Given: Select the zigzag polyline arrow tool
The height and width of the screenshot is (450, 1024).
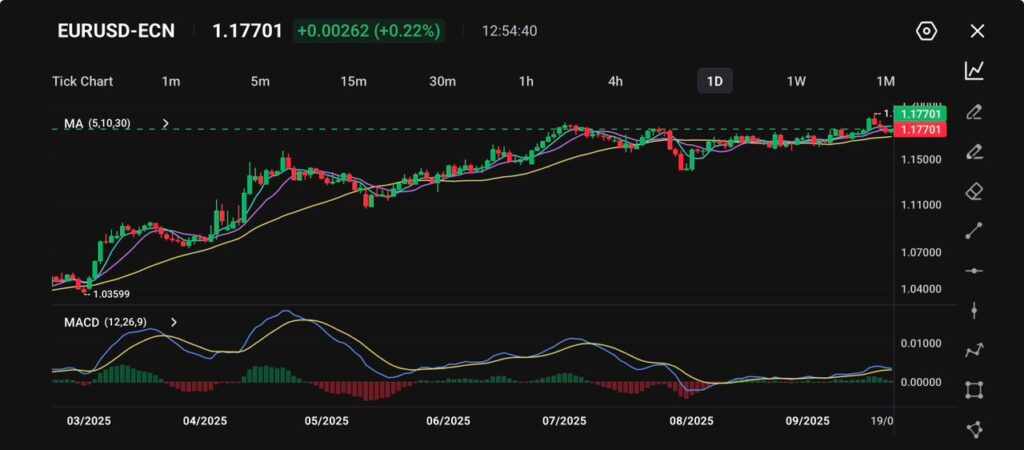Looking at the screenshot, I should click(x=974, y=350).
